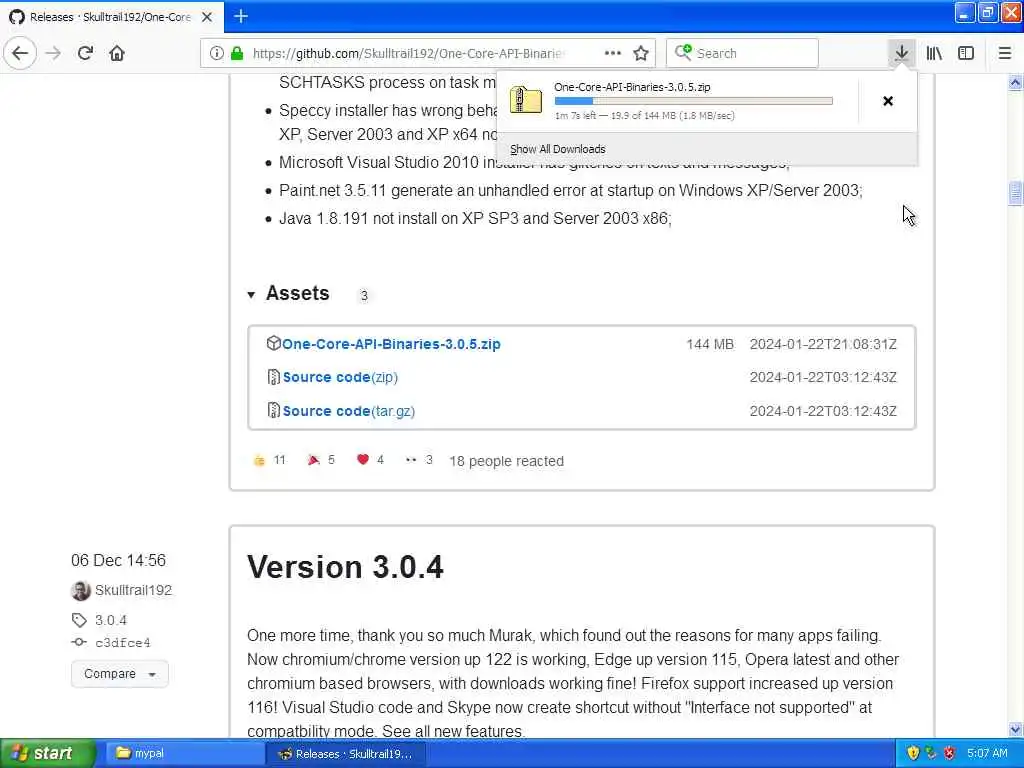Open the Version 3.0.4 release heading
Screen dimensions: 1024x768
pyautogui.click(x=345, y=566)
